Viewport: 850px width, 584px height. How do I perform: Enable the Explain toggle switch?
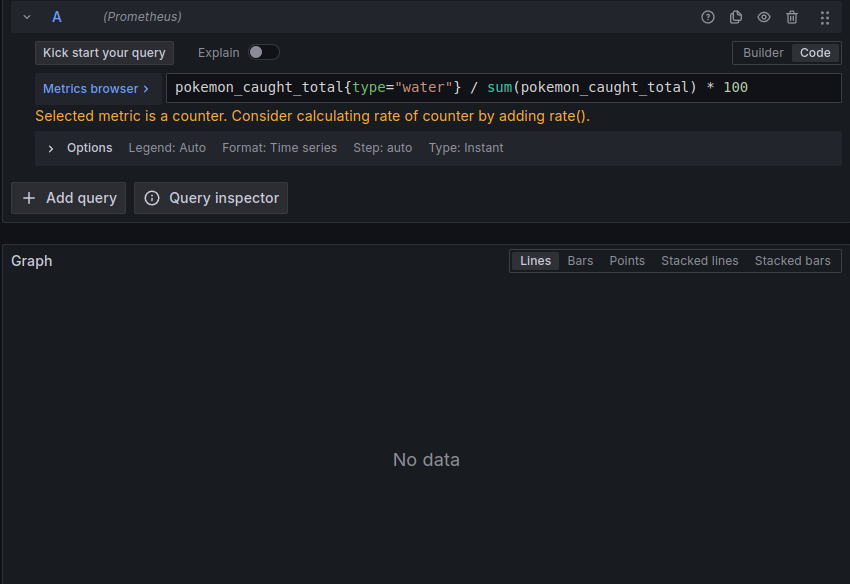[263, 52]
